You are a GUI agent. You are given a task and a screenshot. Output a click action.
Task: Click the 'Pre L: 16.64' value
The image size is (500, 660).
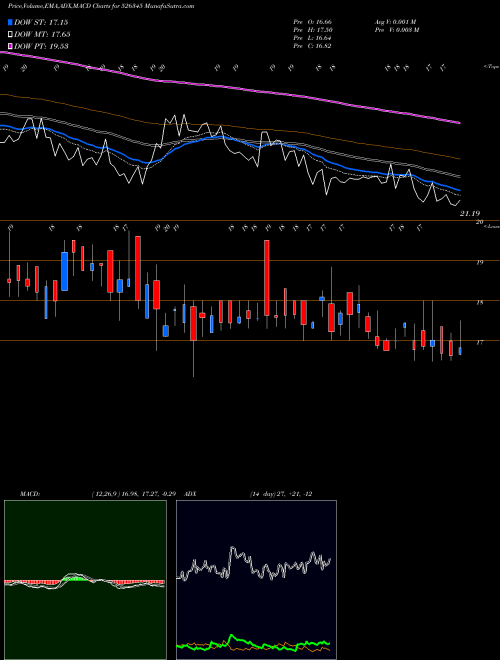pyautogui.click(x=313, y=38)
